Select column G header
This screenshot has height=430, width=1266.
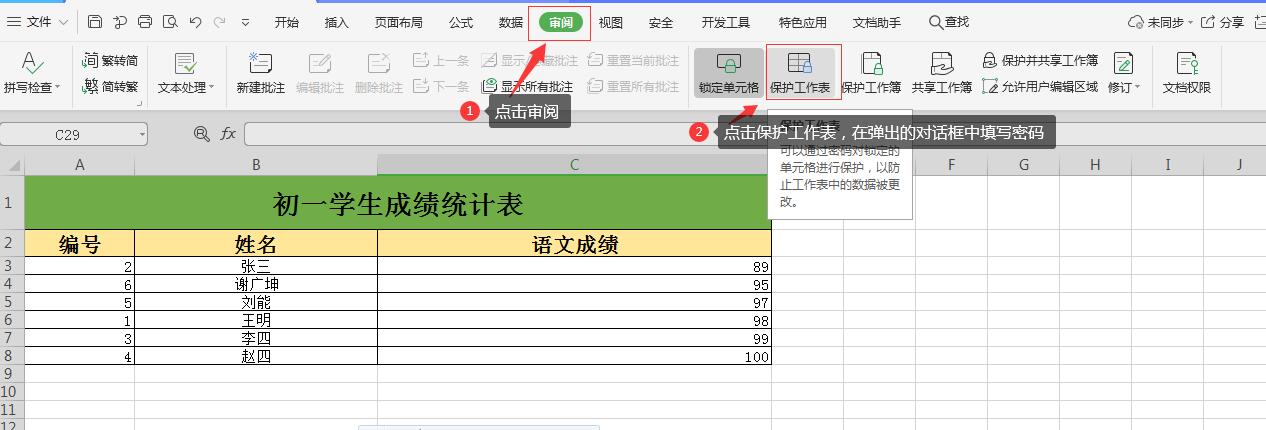click(1024, 165)
